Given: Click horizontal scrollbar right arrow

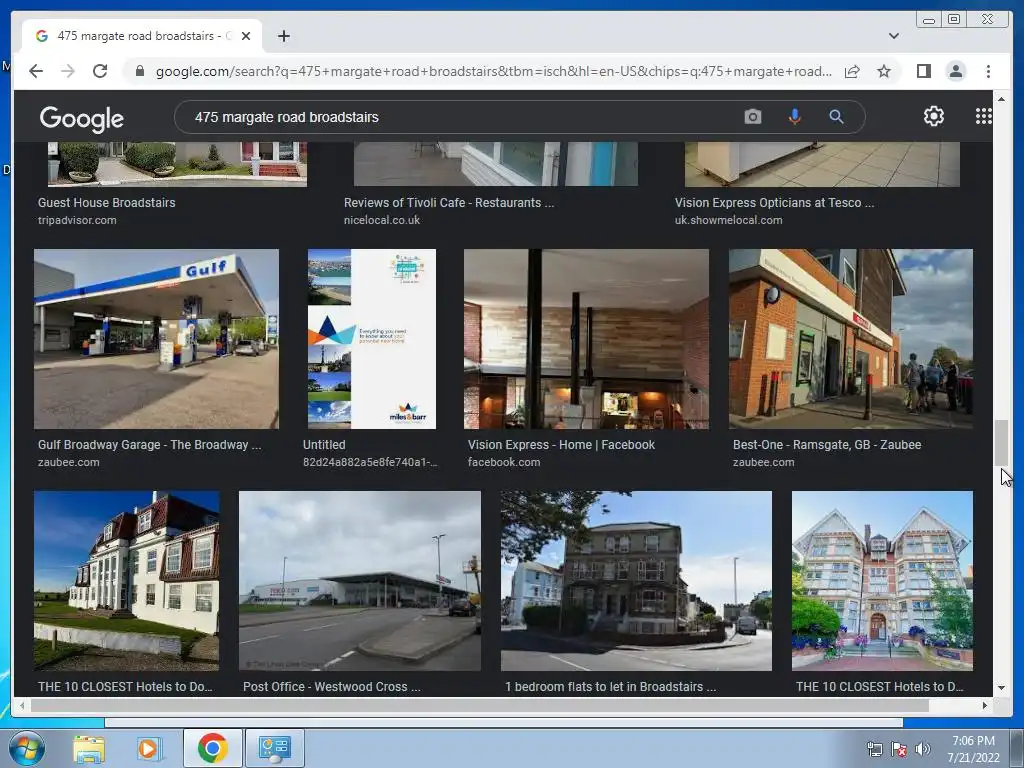Looking at the screenshot, I should 985,705.
